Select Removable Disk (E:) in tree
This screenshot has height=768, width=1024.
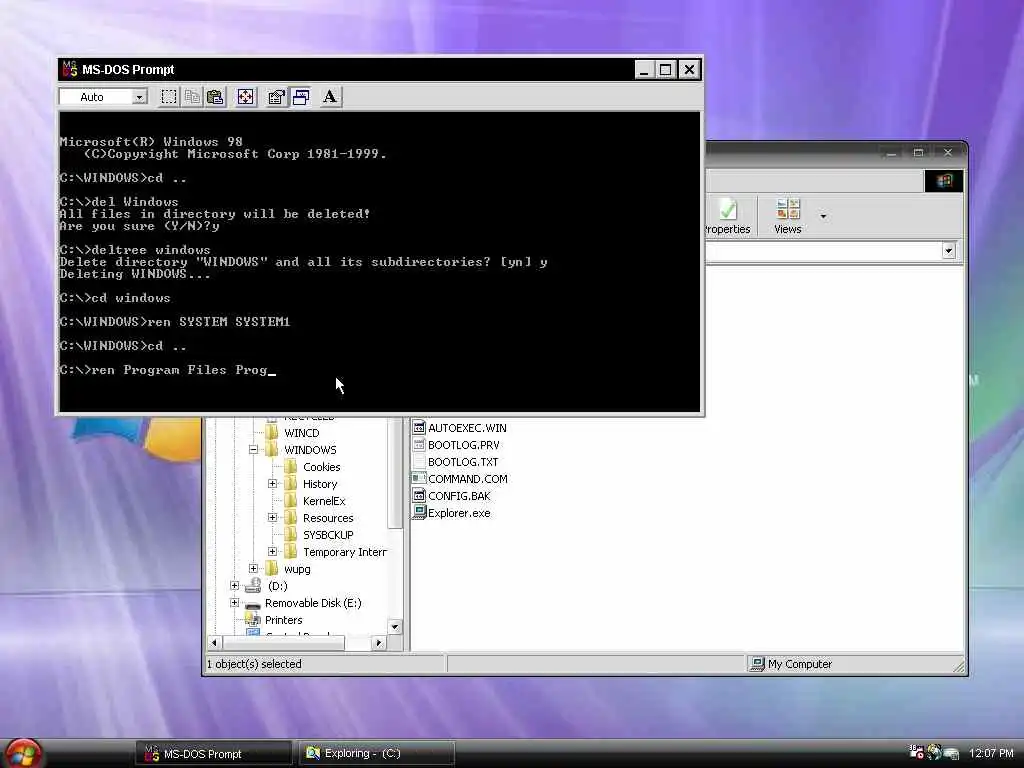(x=313, y=603)
